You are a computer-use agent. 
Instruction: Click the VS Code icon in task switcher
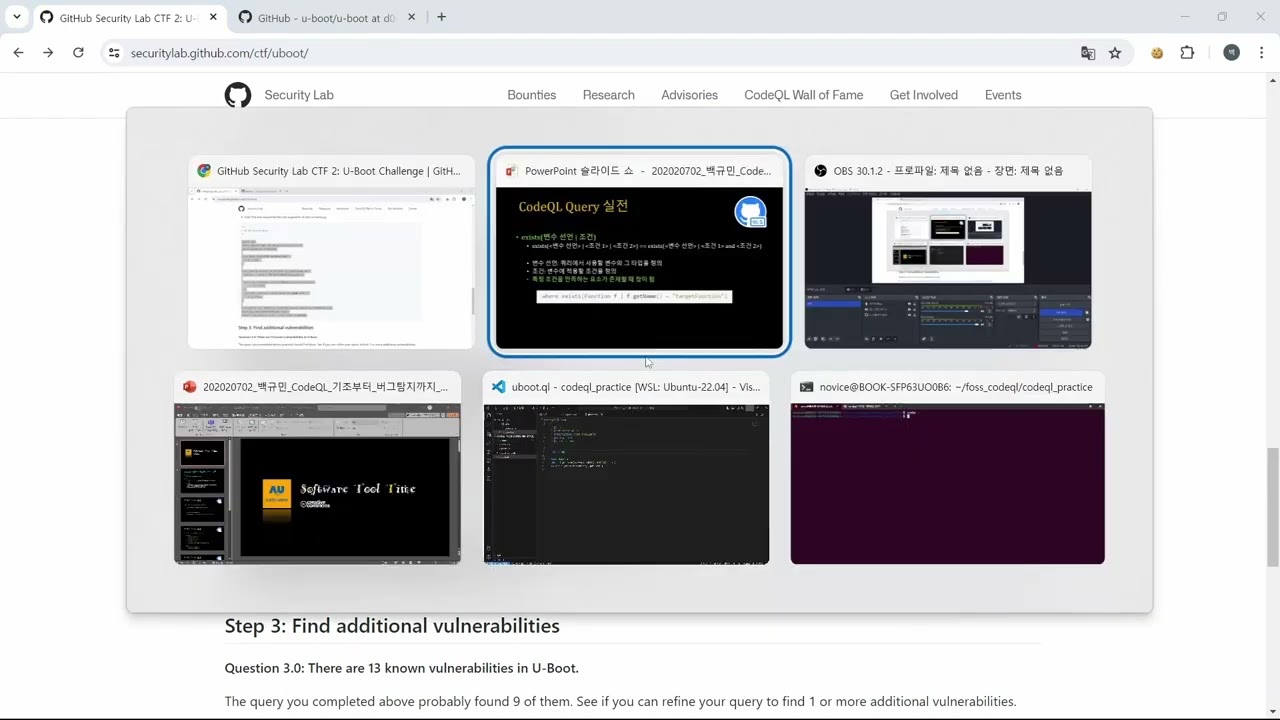499,387
